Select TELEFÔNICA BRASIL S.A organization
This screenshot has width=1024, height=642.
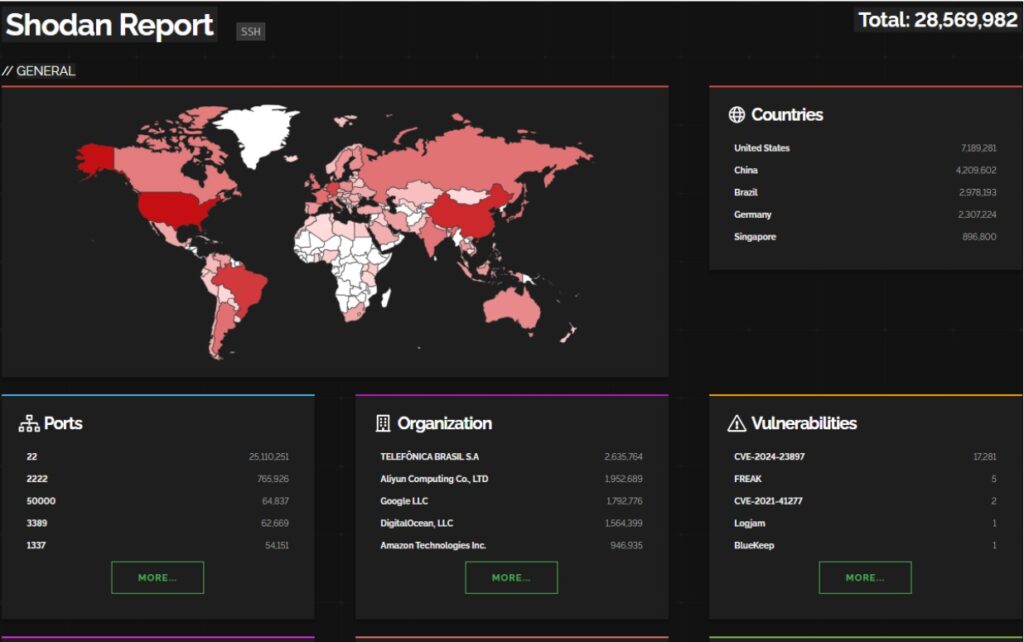point(430,457)
